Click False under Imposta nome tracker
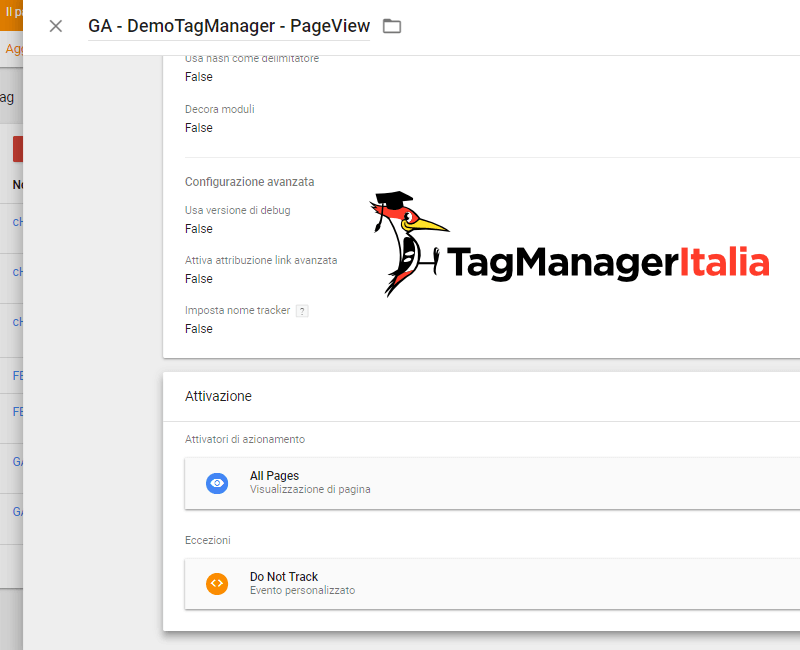 pos(198,329)
